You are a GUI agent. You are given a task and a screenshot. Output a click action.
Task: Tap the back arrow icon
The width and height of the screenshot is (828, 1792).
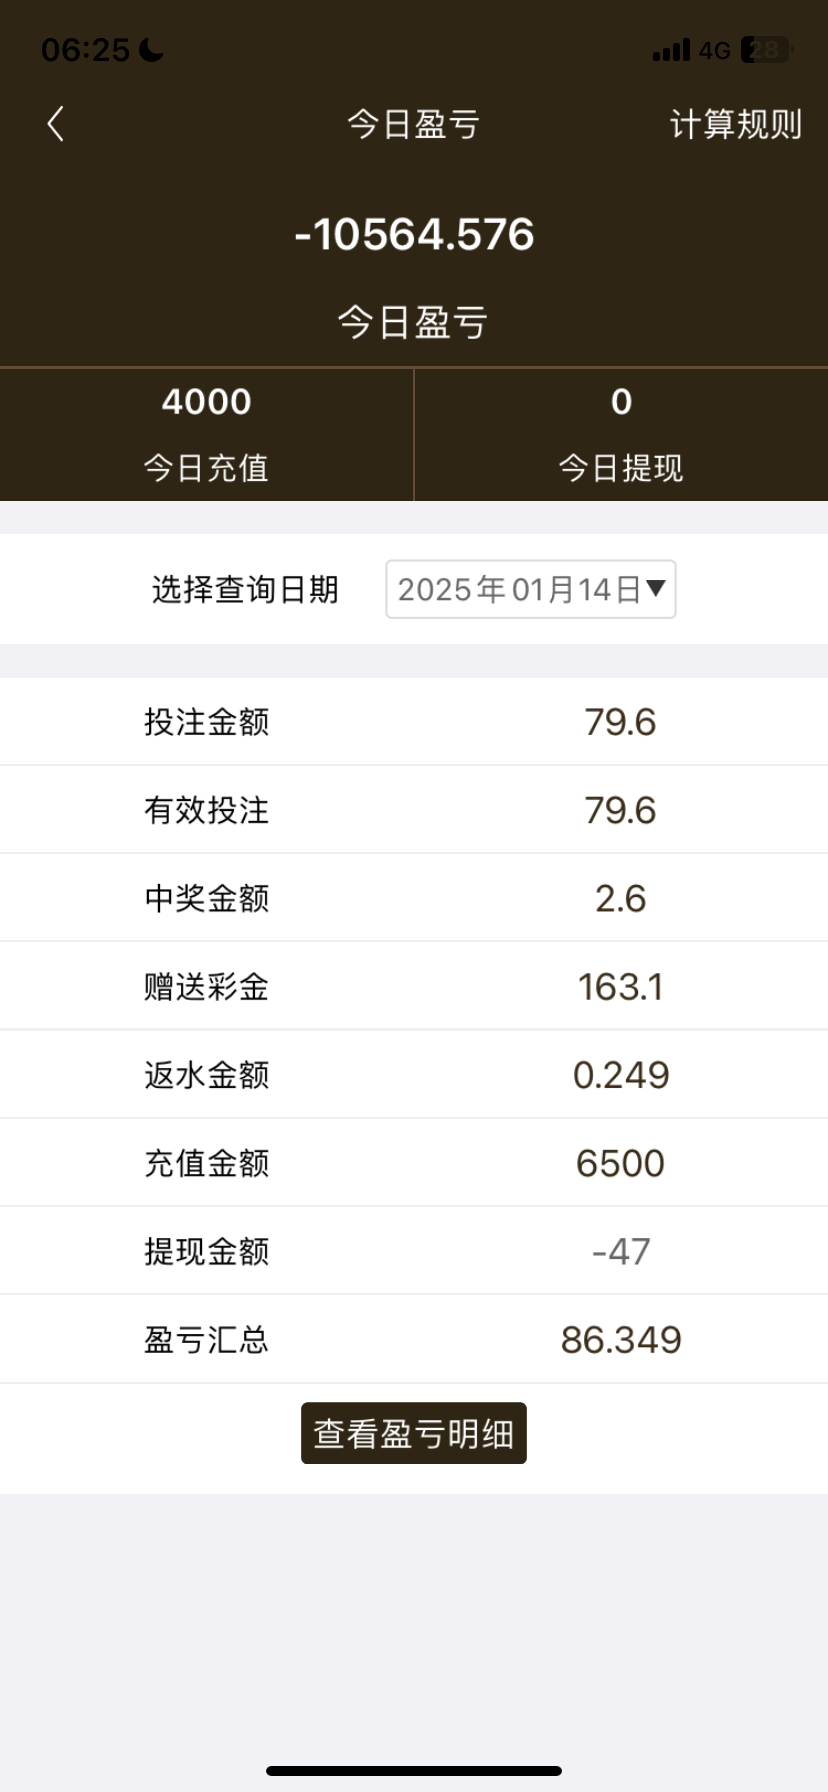[56, 124]
